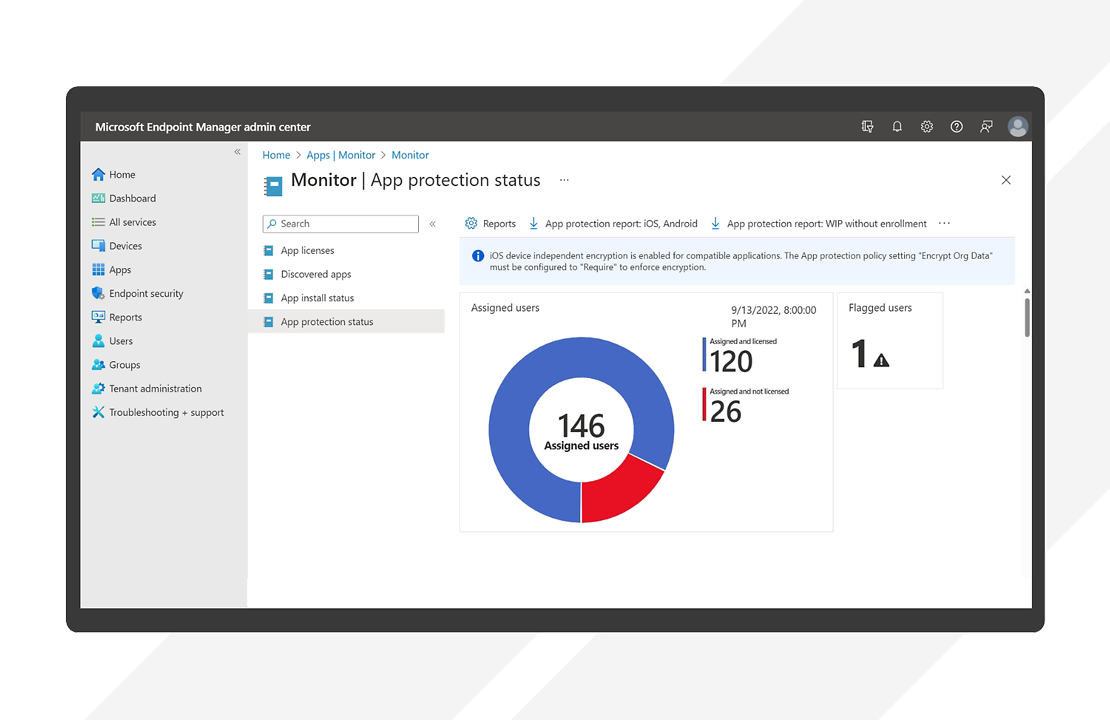Click the search magnifier icon
This screenshot has width=1110, height=720.
[272, 224]
